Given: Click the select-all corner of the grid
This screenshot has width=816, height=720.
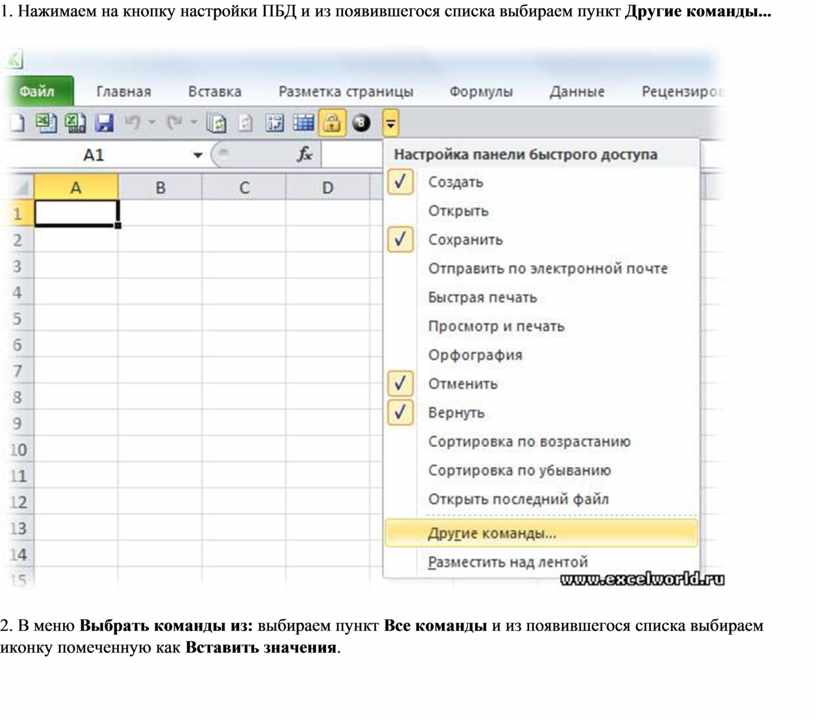Looking at the screenshot, I should click(21, 187).
